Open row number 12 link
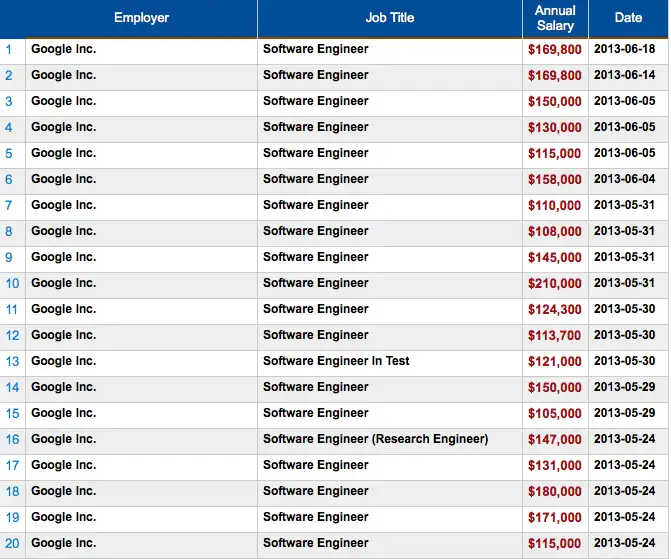The width and height of the screenshot is (671, 559). [12, 336]
